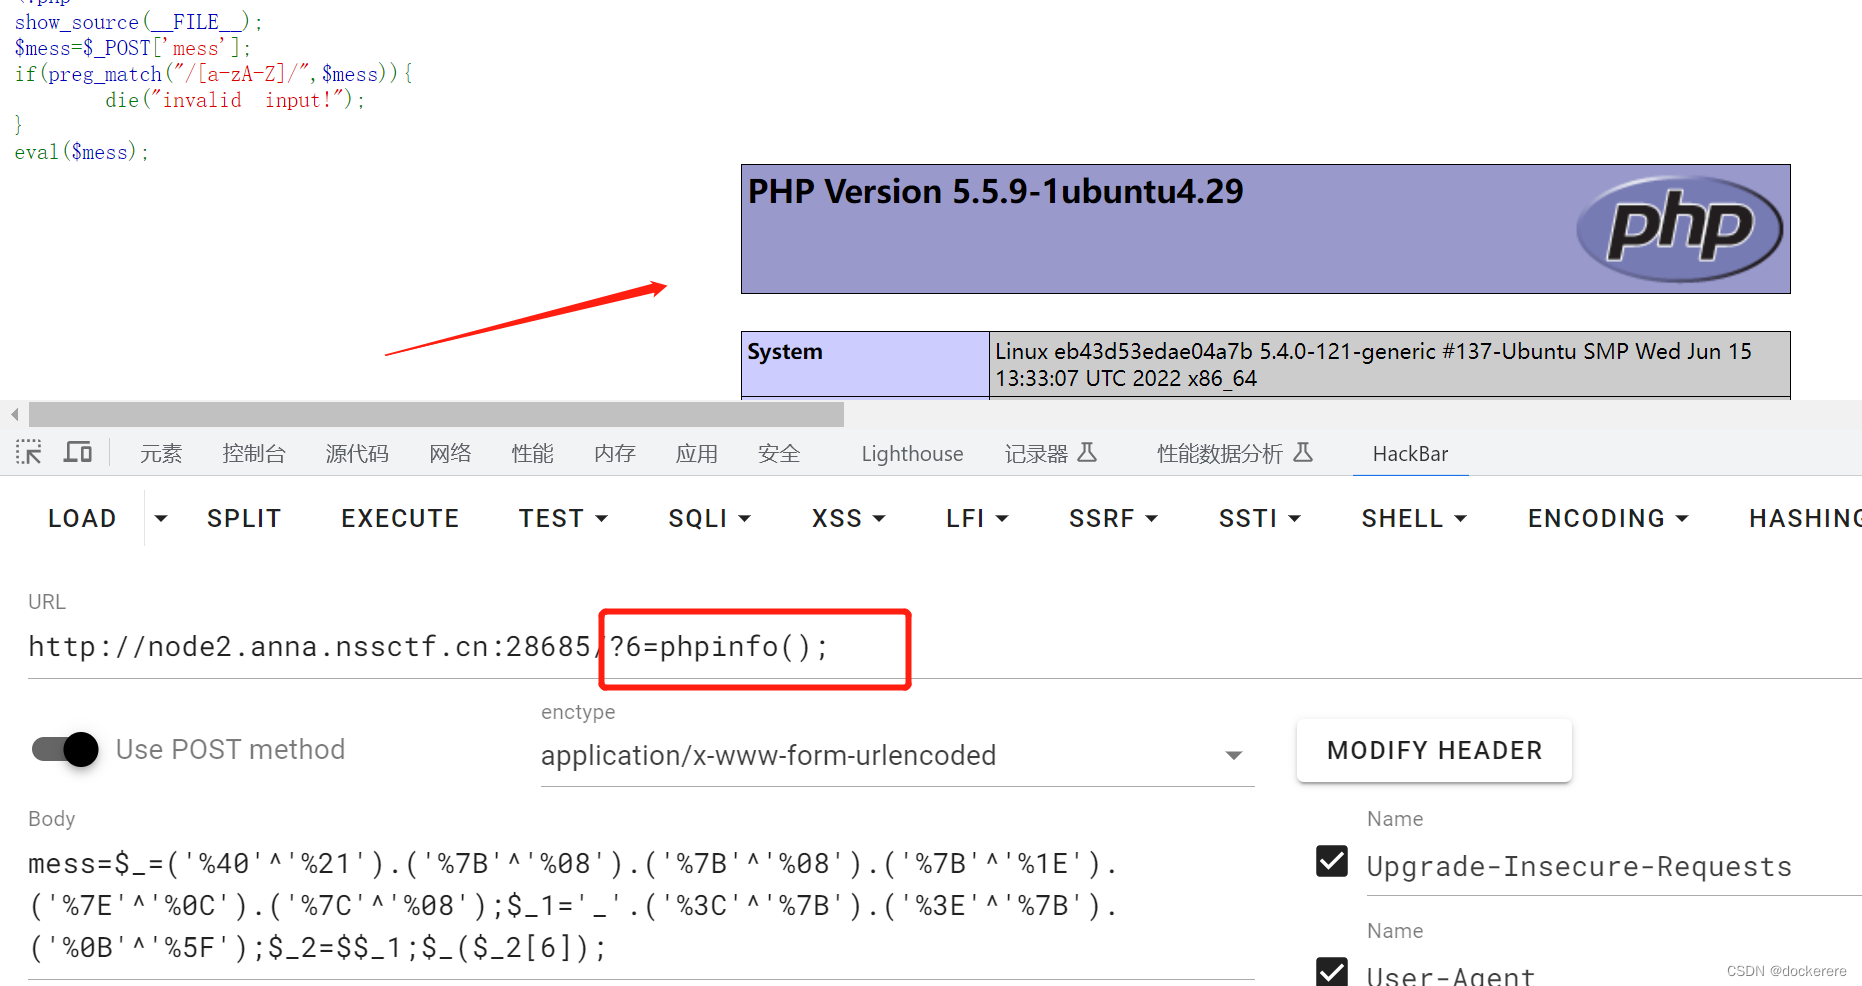Image resolution: width=1862 pixels, height=986 pixels.
Task: Switch to the 控制台 devtools tab
Action: 254,453
